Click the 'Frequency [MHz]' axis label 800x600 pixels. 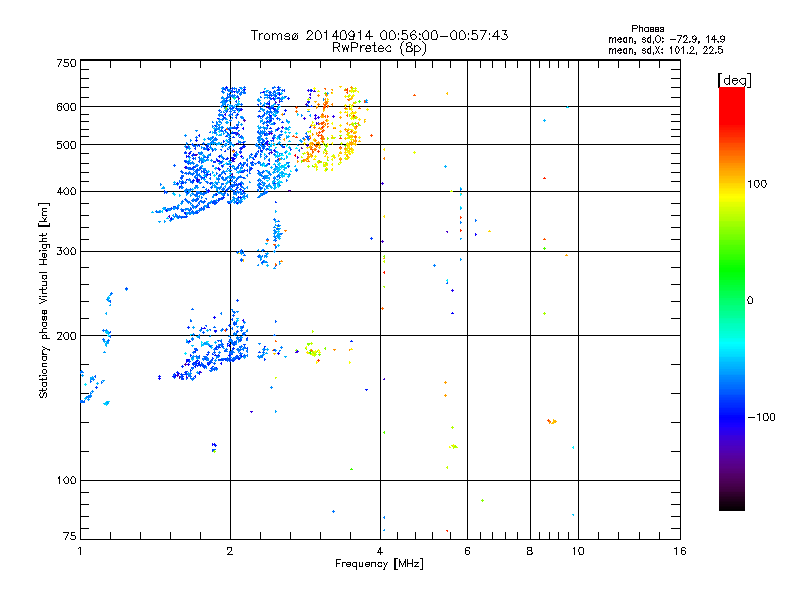[379, 564]
